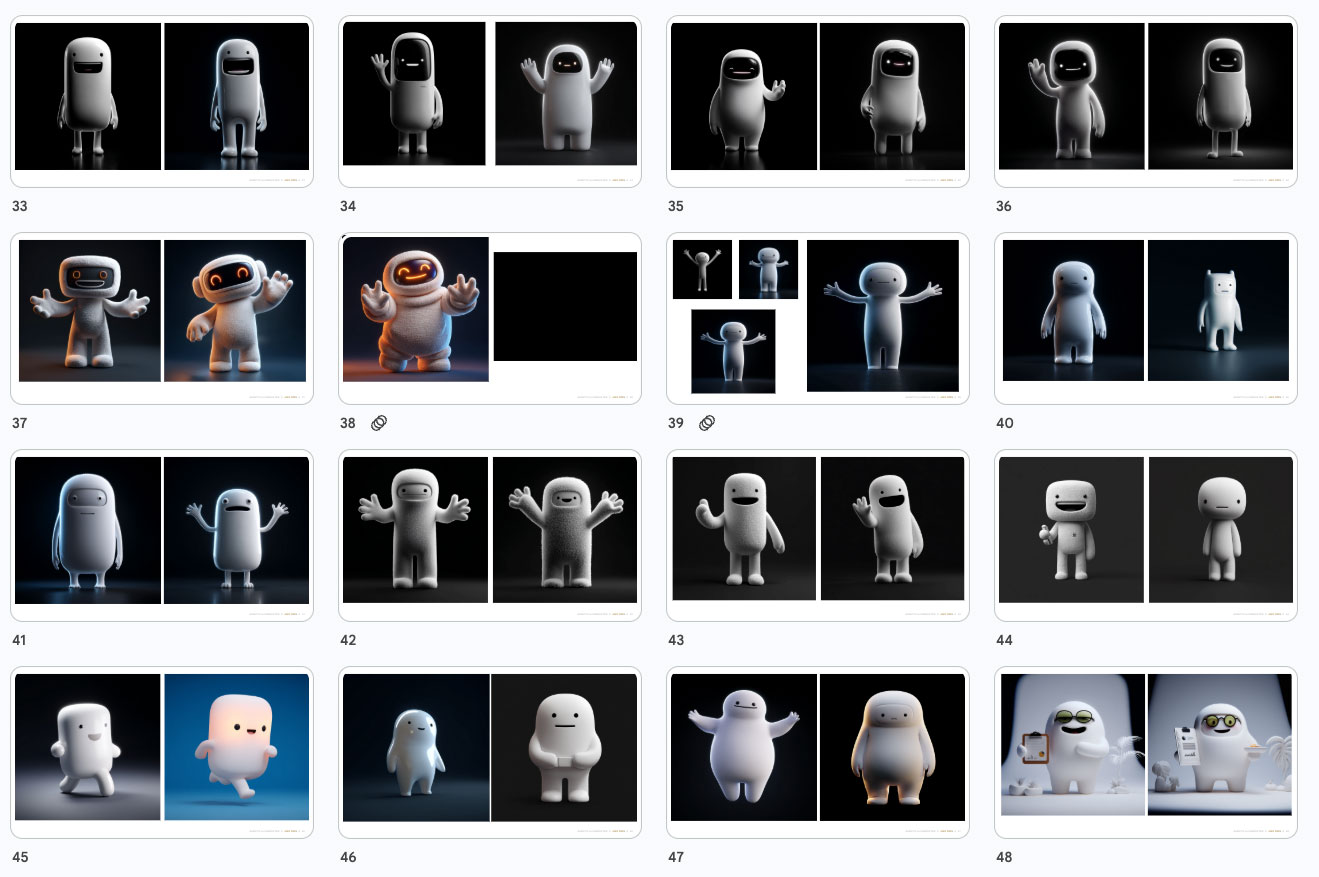Viewport: 1319px width, 877px height.
Task: Select slide 40 thumbnail
Action: 1146,318
